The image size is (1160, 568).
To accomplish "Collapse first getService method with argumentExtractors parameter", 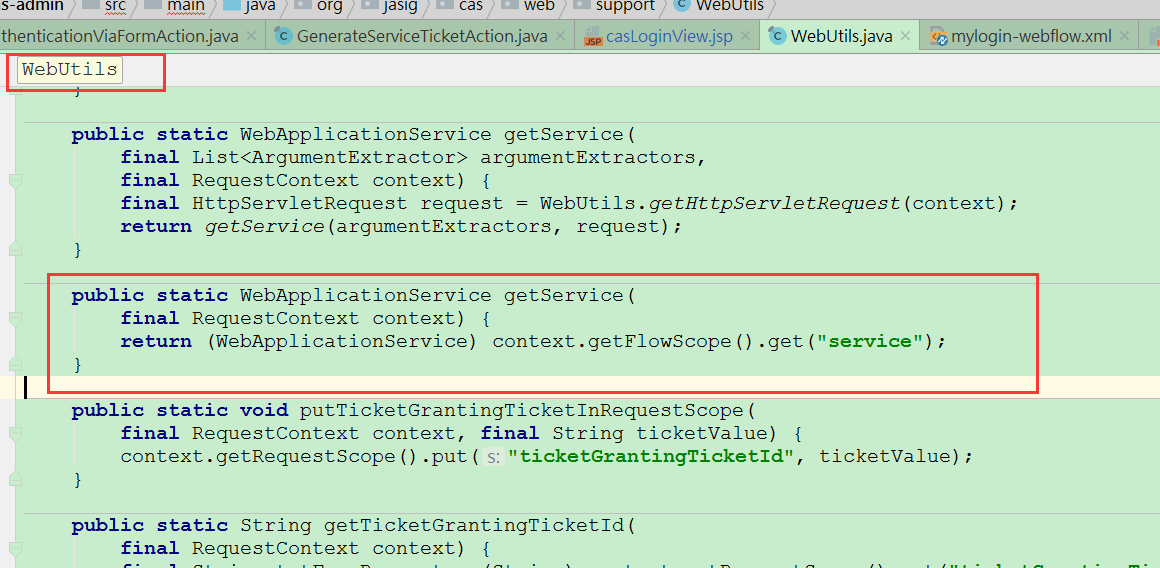I will click(16, 180).
